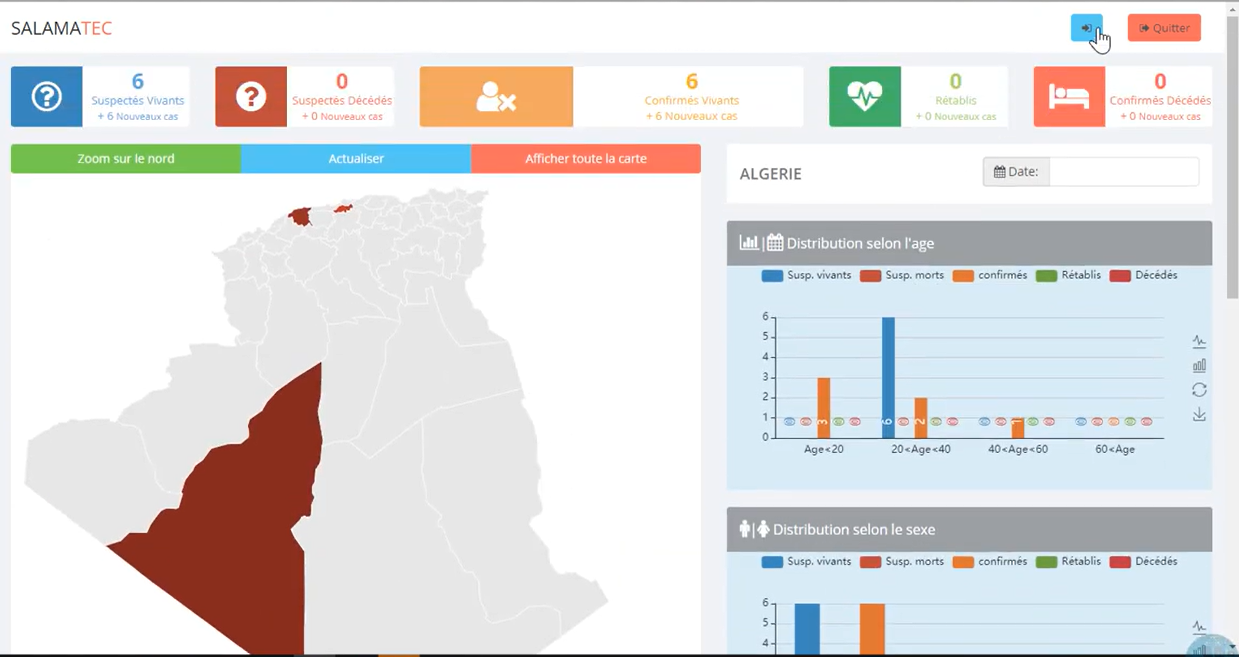Toggle Décédés series in age chart legend
Screen dimensions: 1239x657
pos(1144,275)
